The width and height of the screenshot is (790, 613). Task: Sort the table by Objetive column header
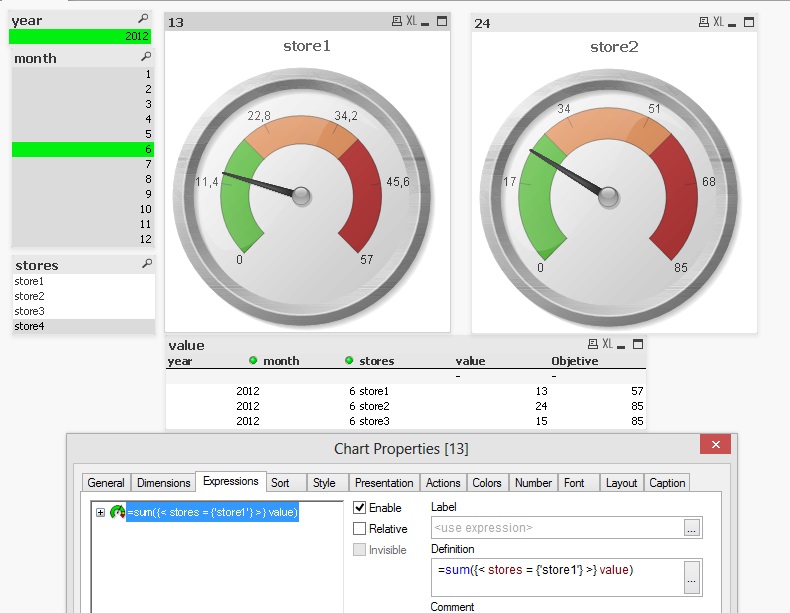pos(574,361)
